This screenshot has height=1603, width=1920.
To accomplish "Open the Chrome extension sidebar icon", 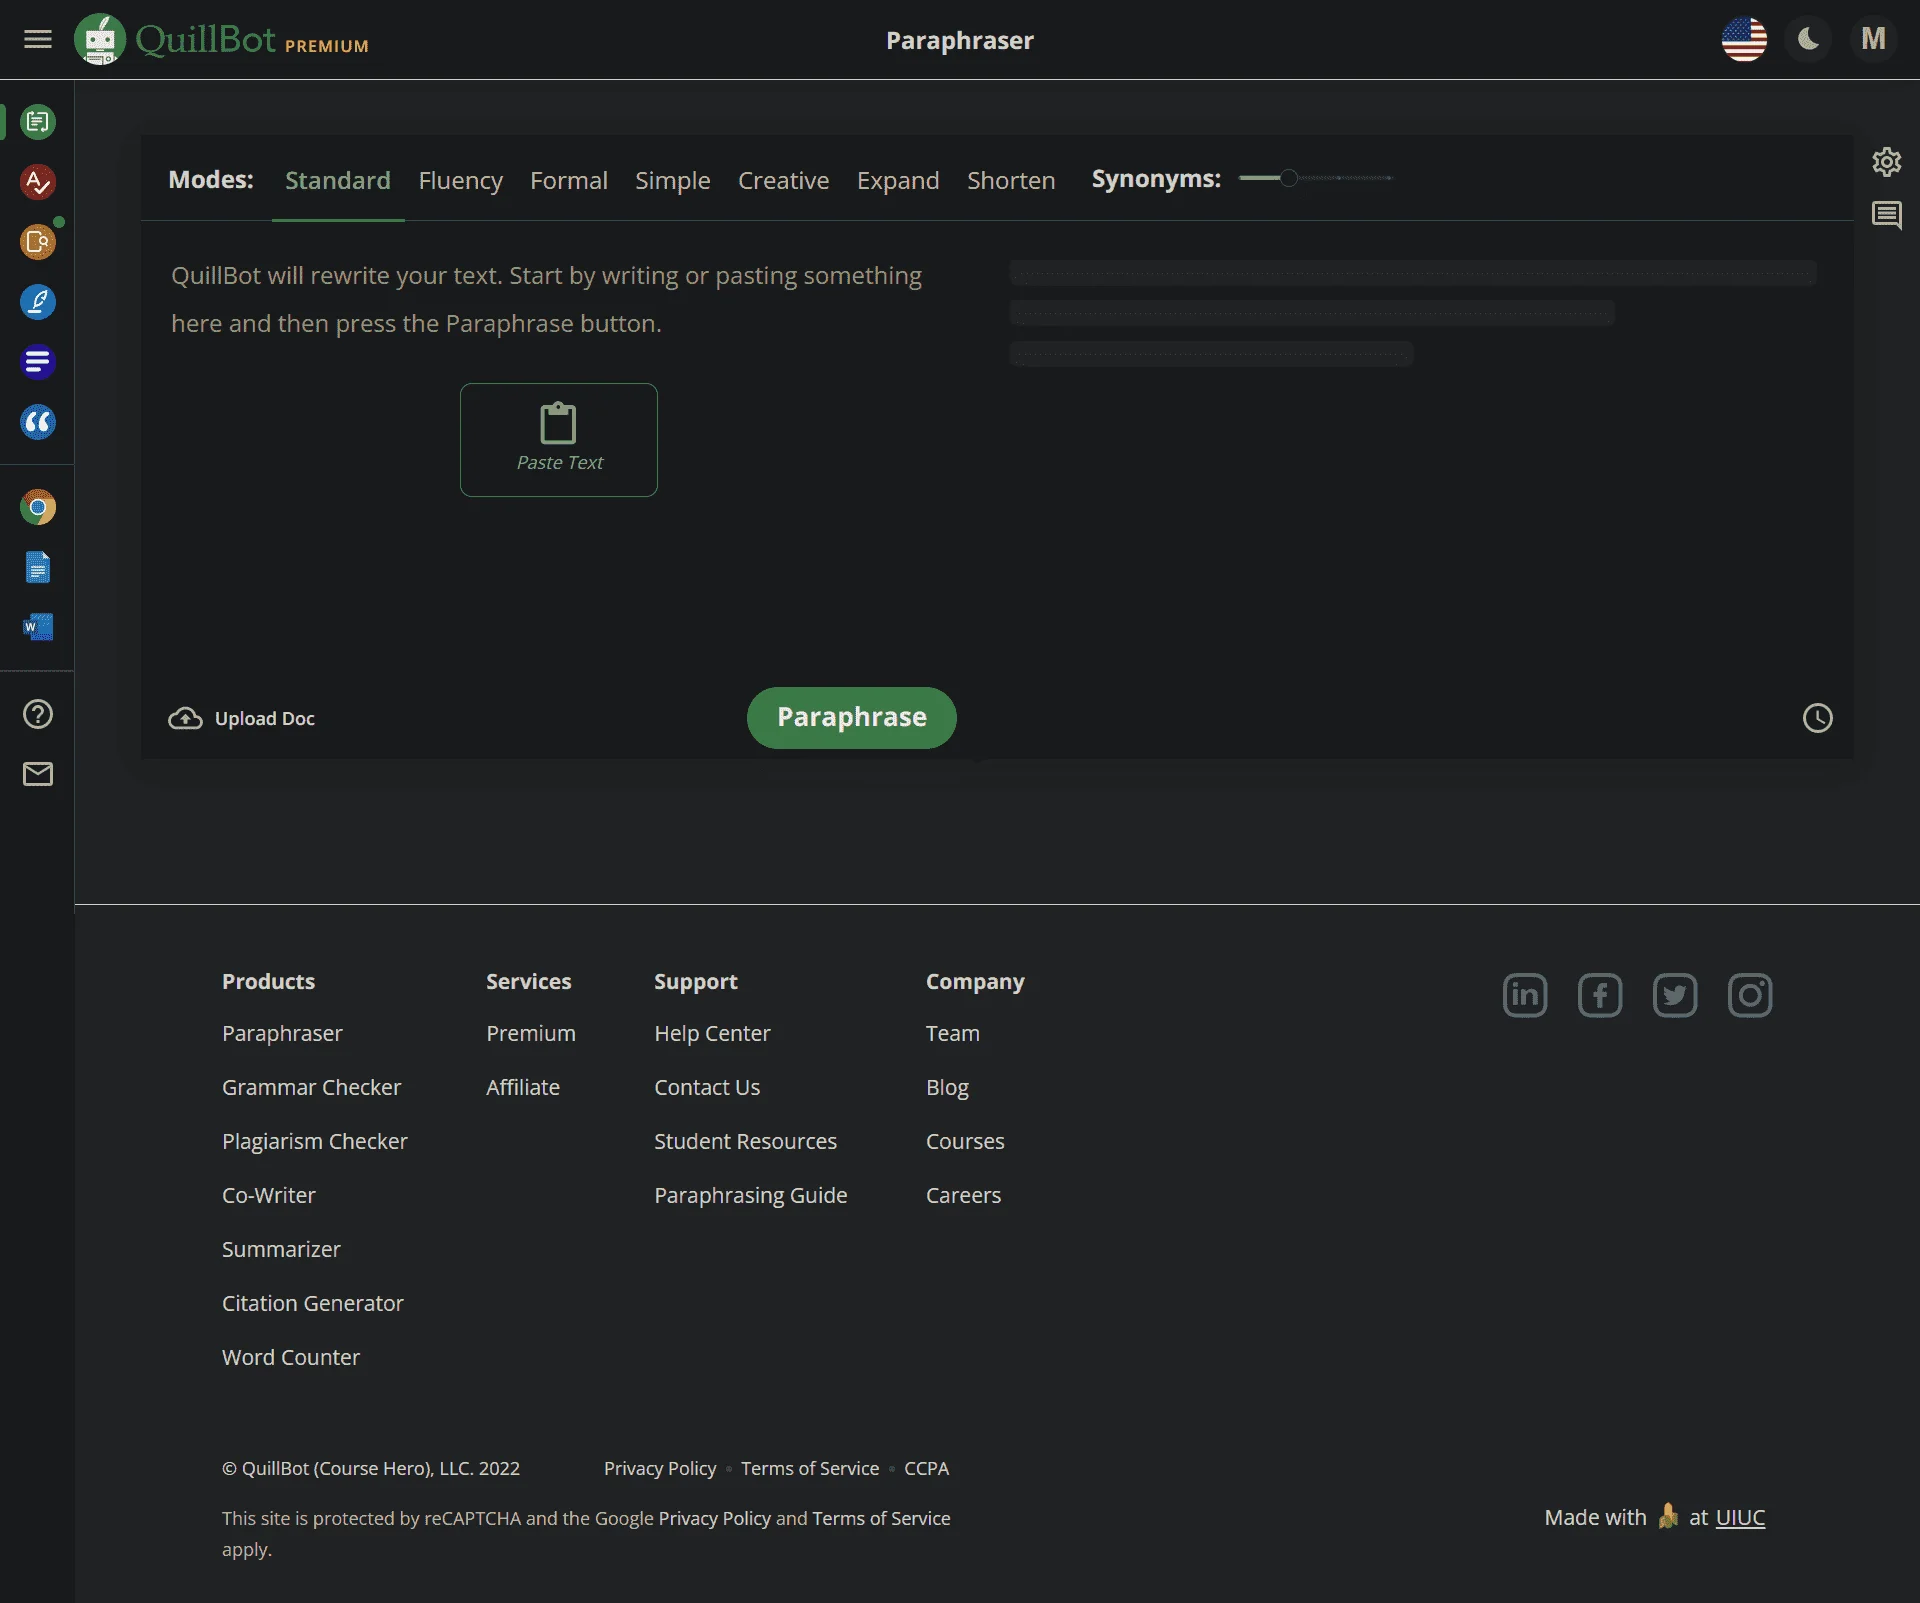I will click(x=38, y=508).
